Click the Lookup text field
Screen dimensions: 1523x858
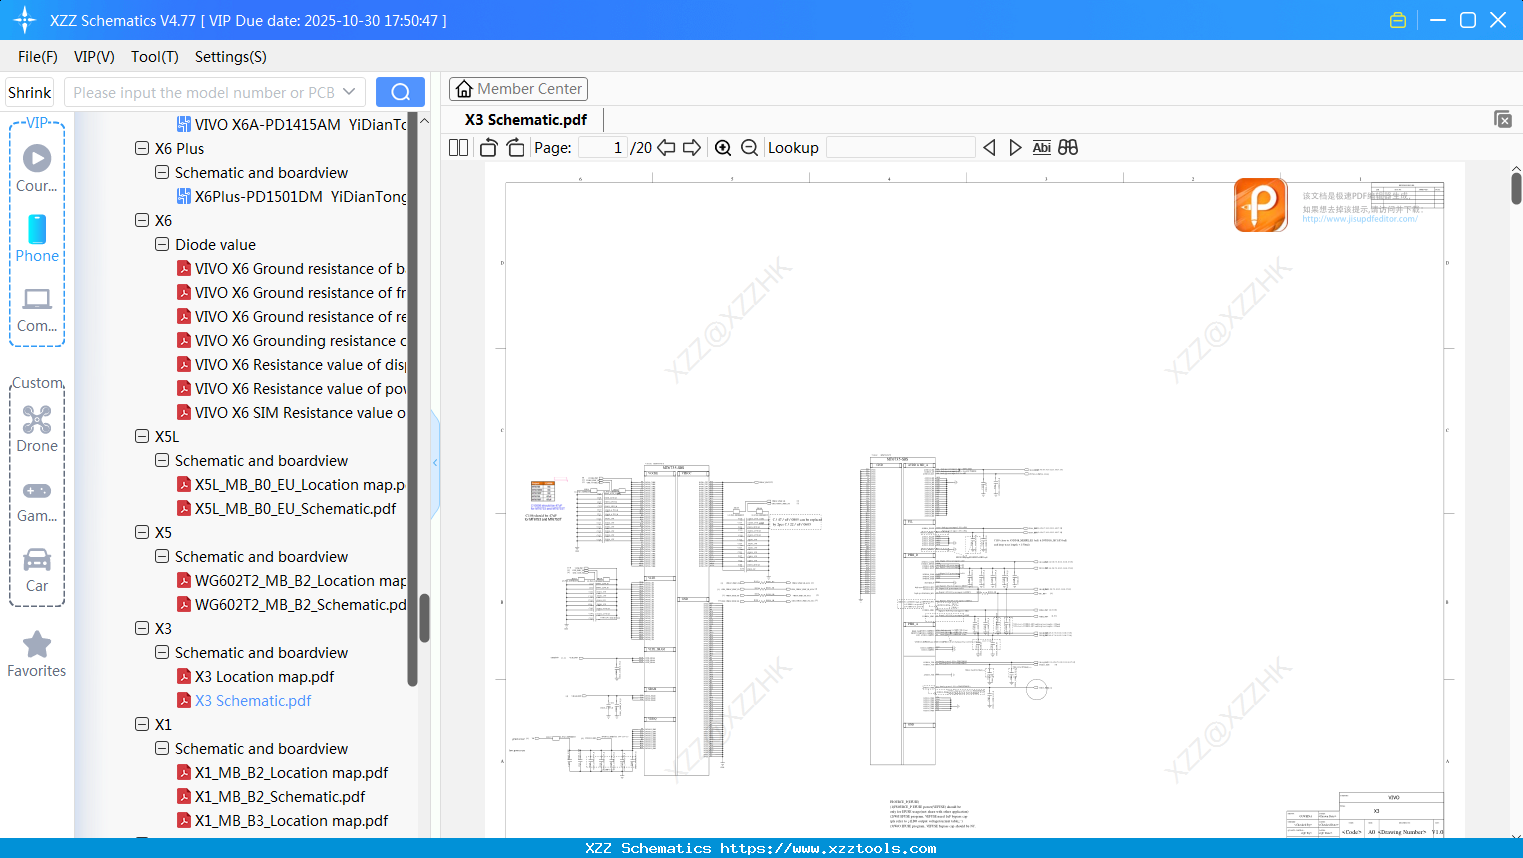[900, 147]
